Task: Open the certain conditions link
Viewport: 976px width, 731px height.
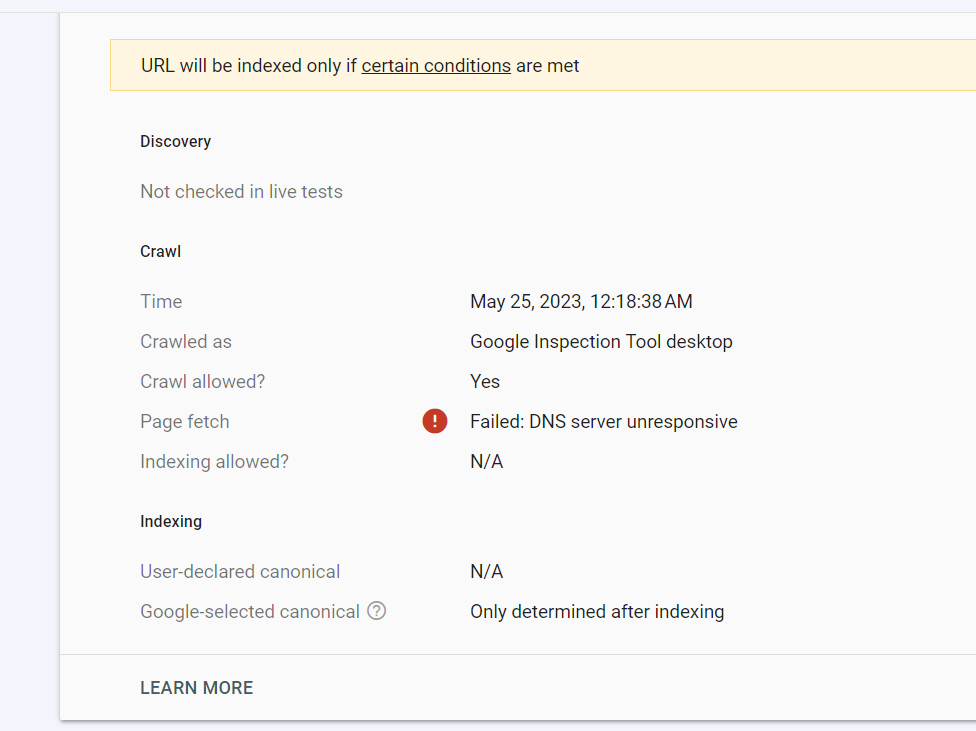Action: pyautogui.click(x=436, y=65)
